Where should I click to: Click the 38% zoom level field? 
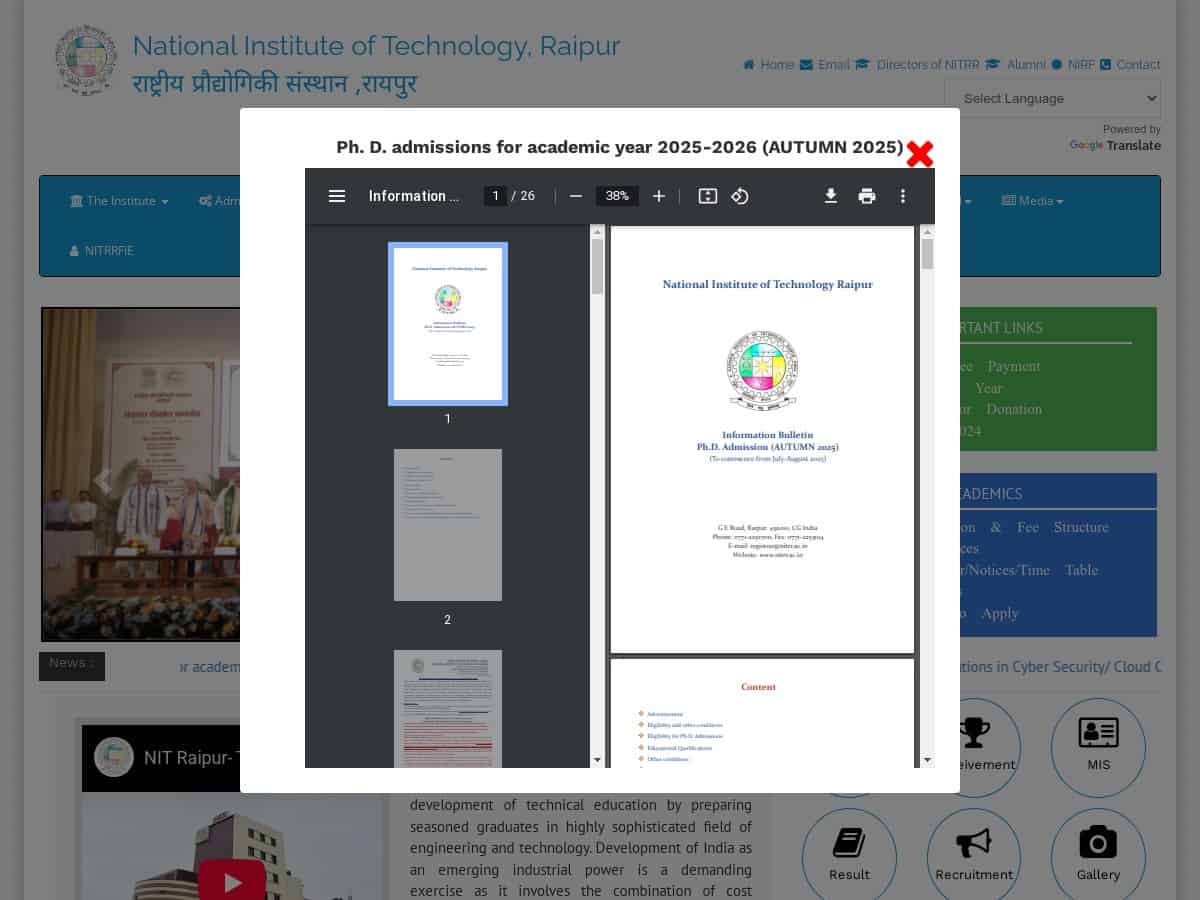617,196
